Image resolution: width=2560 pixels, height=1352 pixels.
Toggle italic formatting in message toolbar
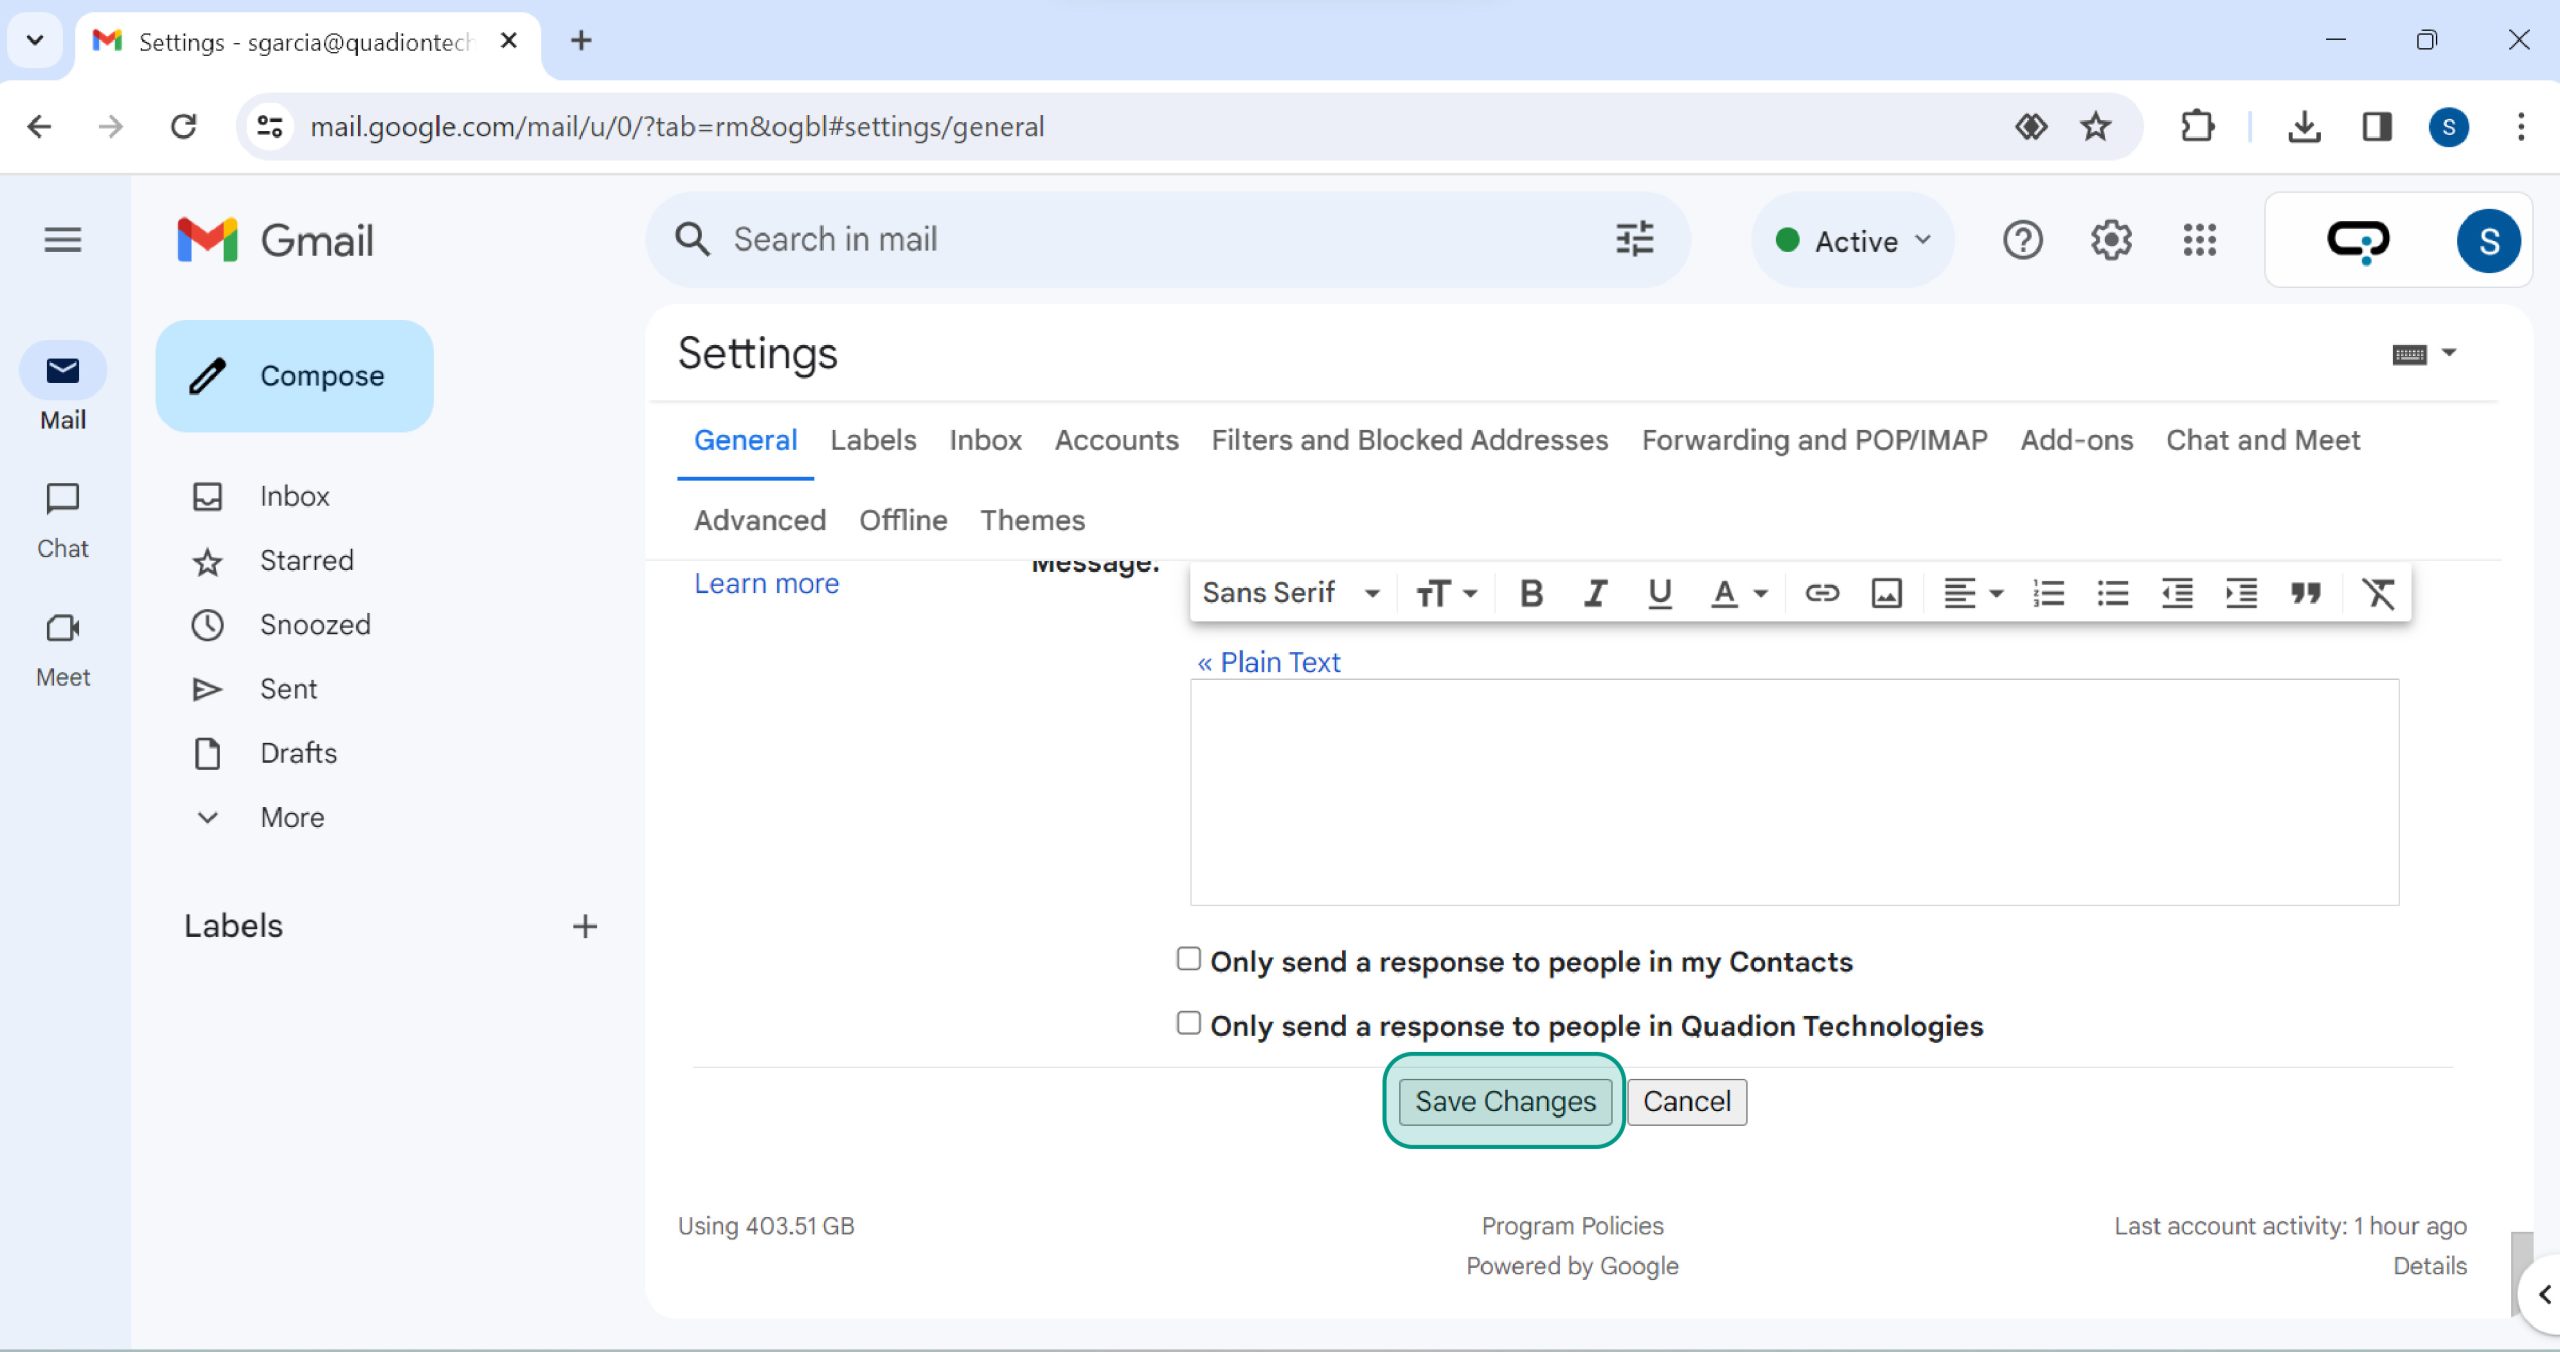tap(1595, 593)
